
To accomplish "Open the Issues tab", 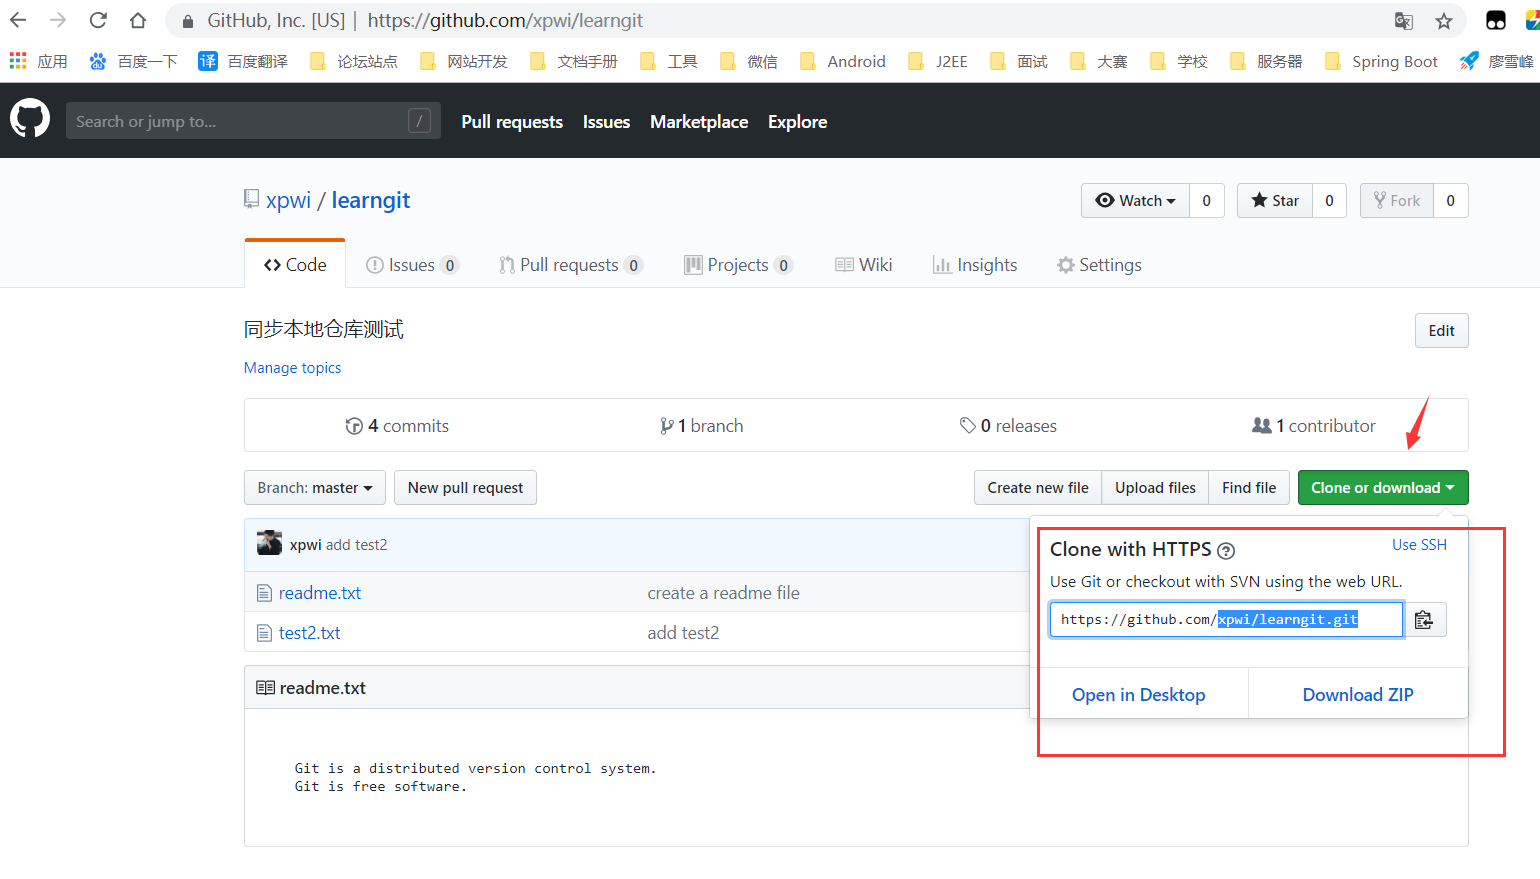I will click(412, 264).
